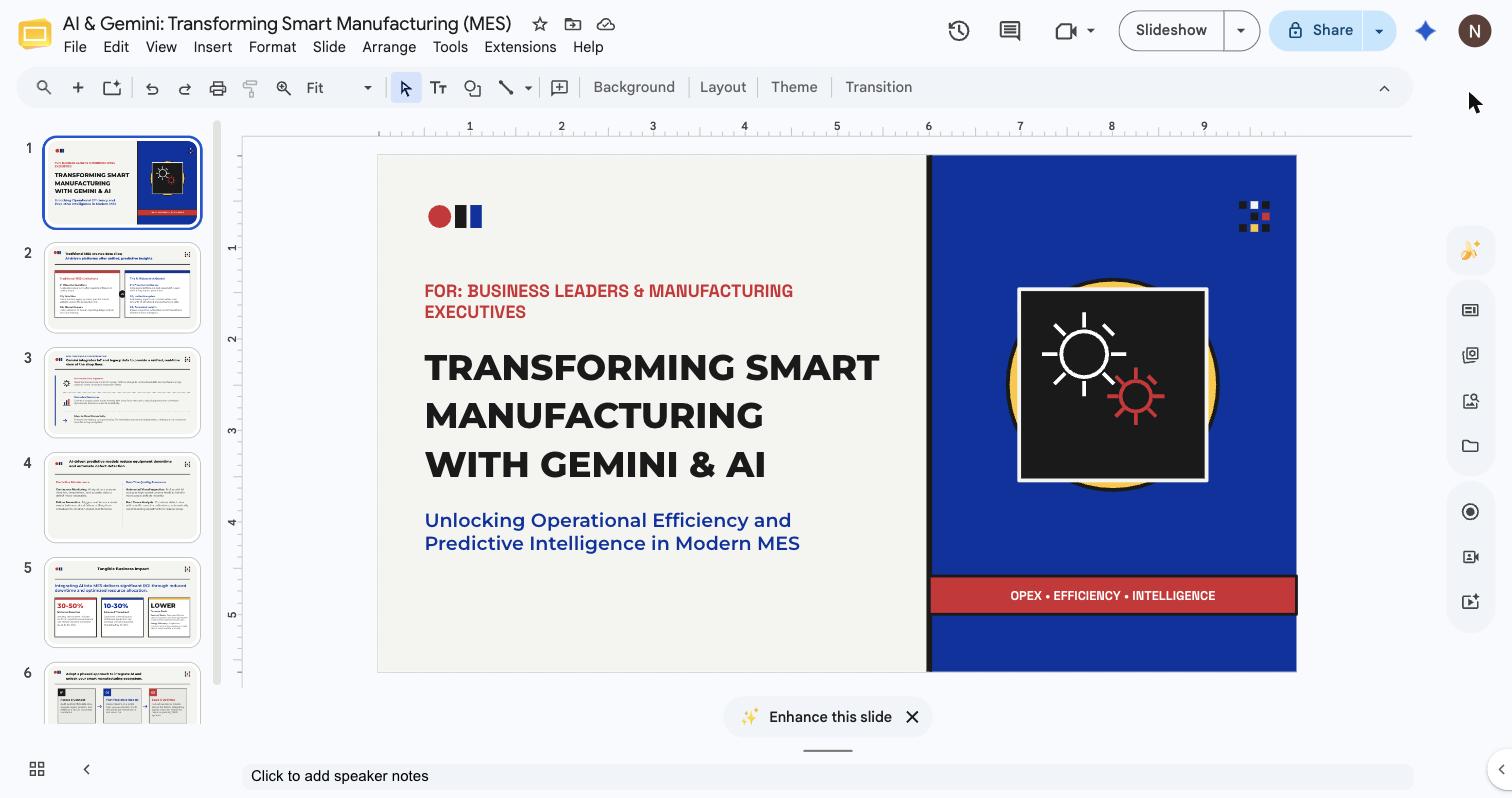The image size is (1512, 798).
Task: Redo the last action
Action: point(185,88)
